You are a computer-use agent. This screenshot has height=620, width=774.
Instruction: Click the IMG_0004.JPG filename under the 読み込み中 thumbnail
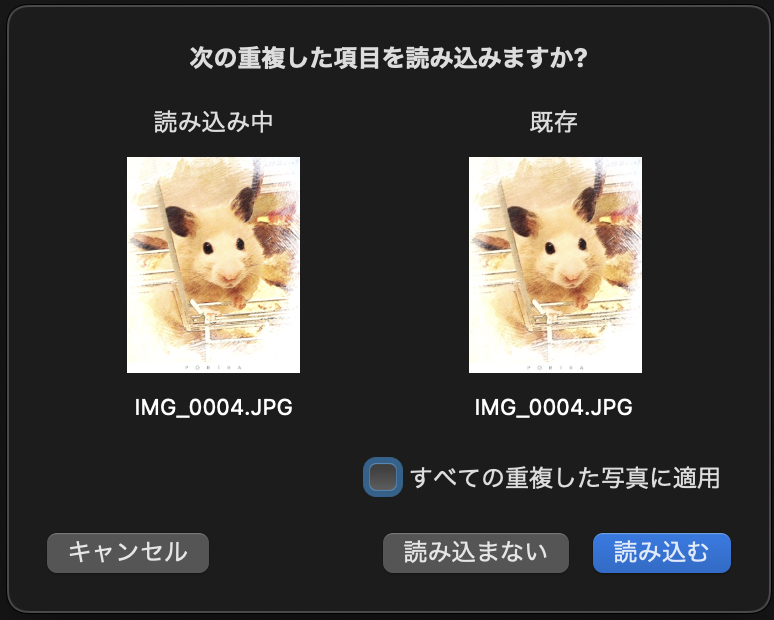tap(213, 407)
